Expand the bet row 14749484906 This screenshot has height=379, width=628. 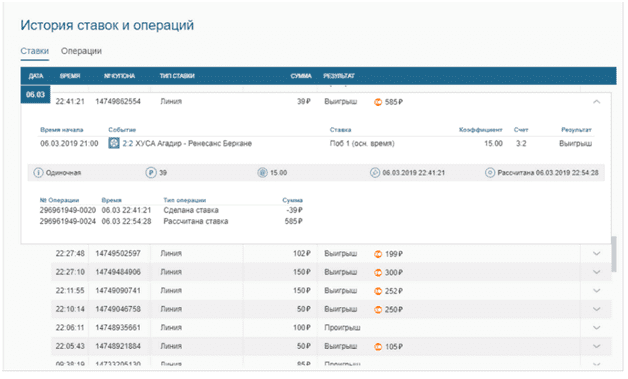[x=596, y=272]
